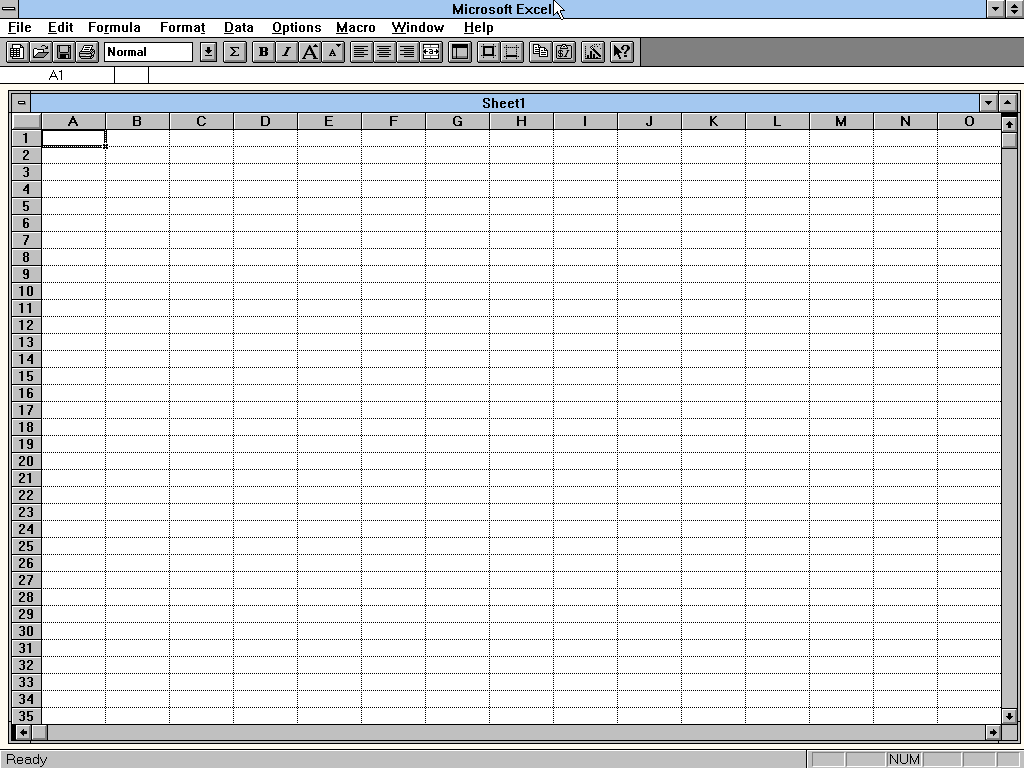Click the Select All corner button
This screenshot has height=768, width=1024.
click(x=26, y=121)
